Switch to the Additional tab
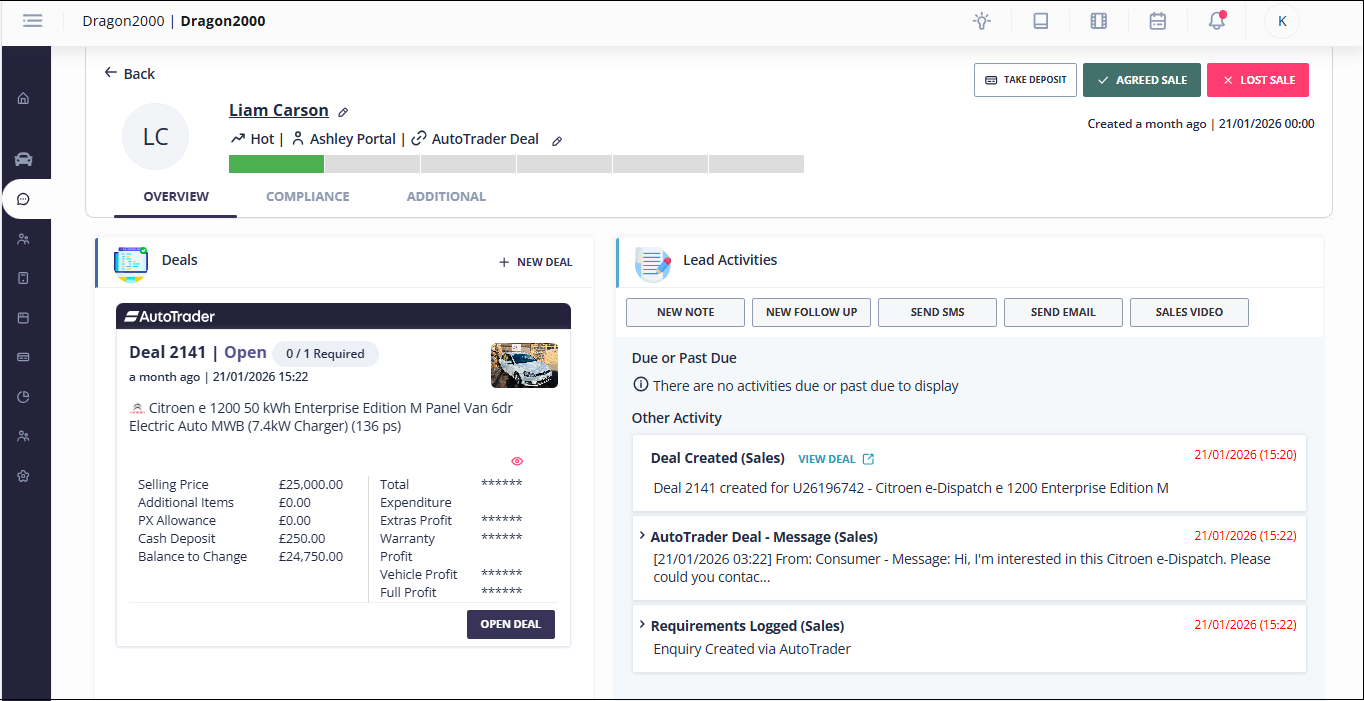This screenshot has width=1364, height=701. coord(446,197)
